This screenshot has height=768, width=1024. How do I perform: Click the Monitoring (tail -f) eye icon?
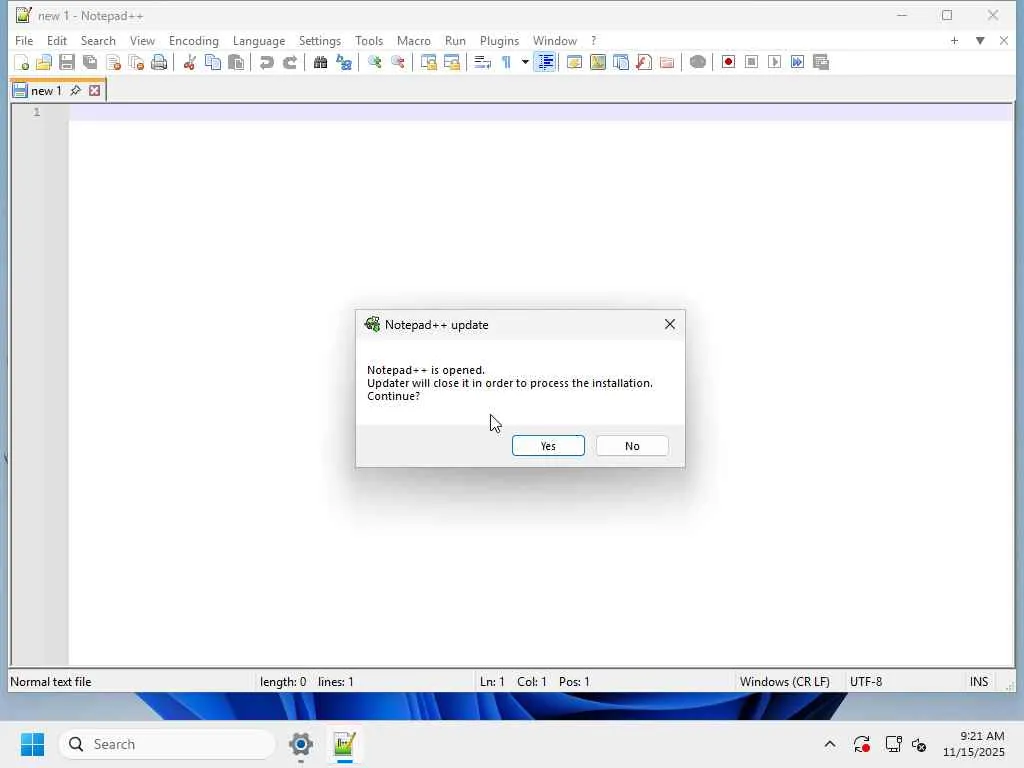tap(697, 63)
